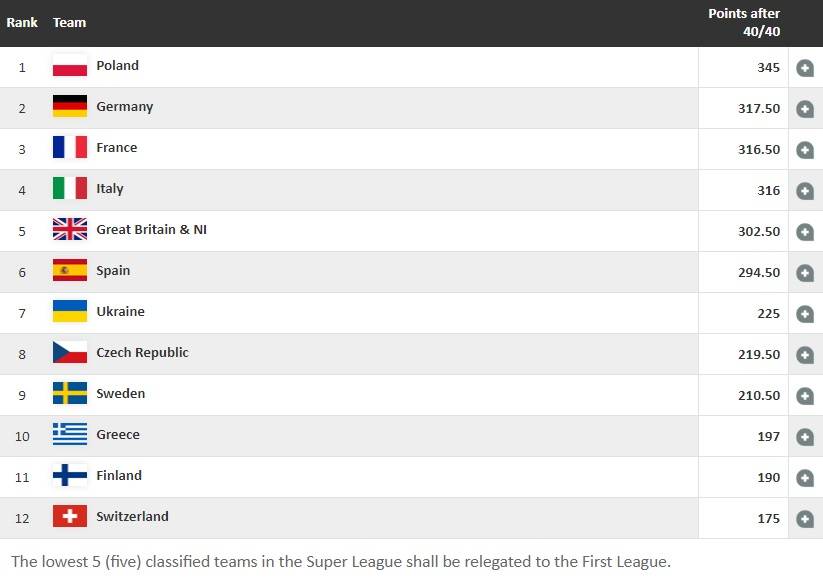Expand the Czech Republic points breakdown
Image resolution: width=823 pixels, height=585 pixels.
805,355
